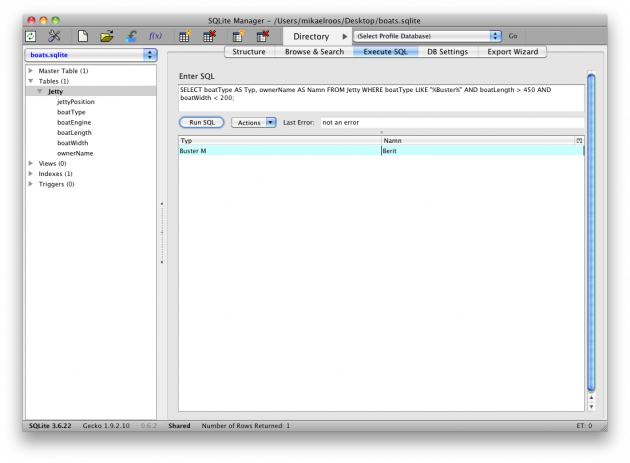Click the Run SQL button

[202, 123]
